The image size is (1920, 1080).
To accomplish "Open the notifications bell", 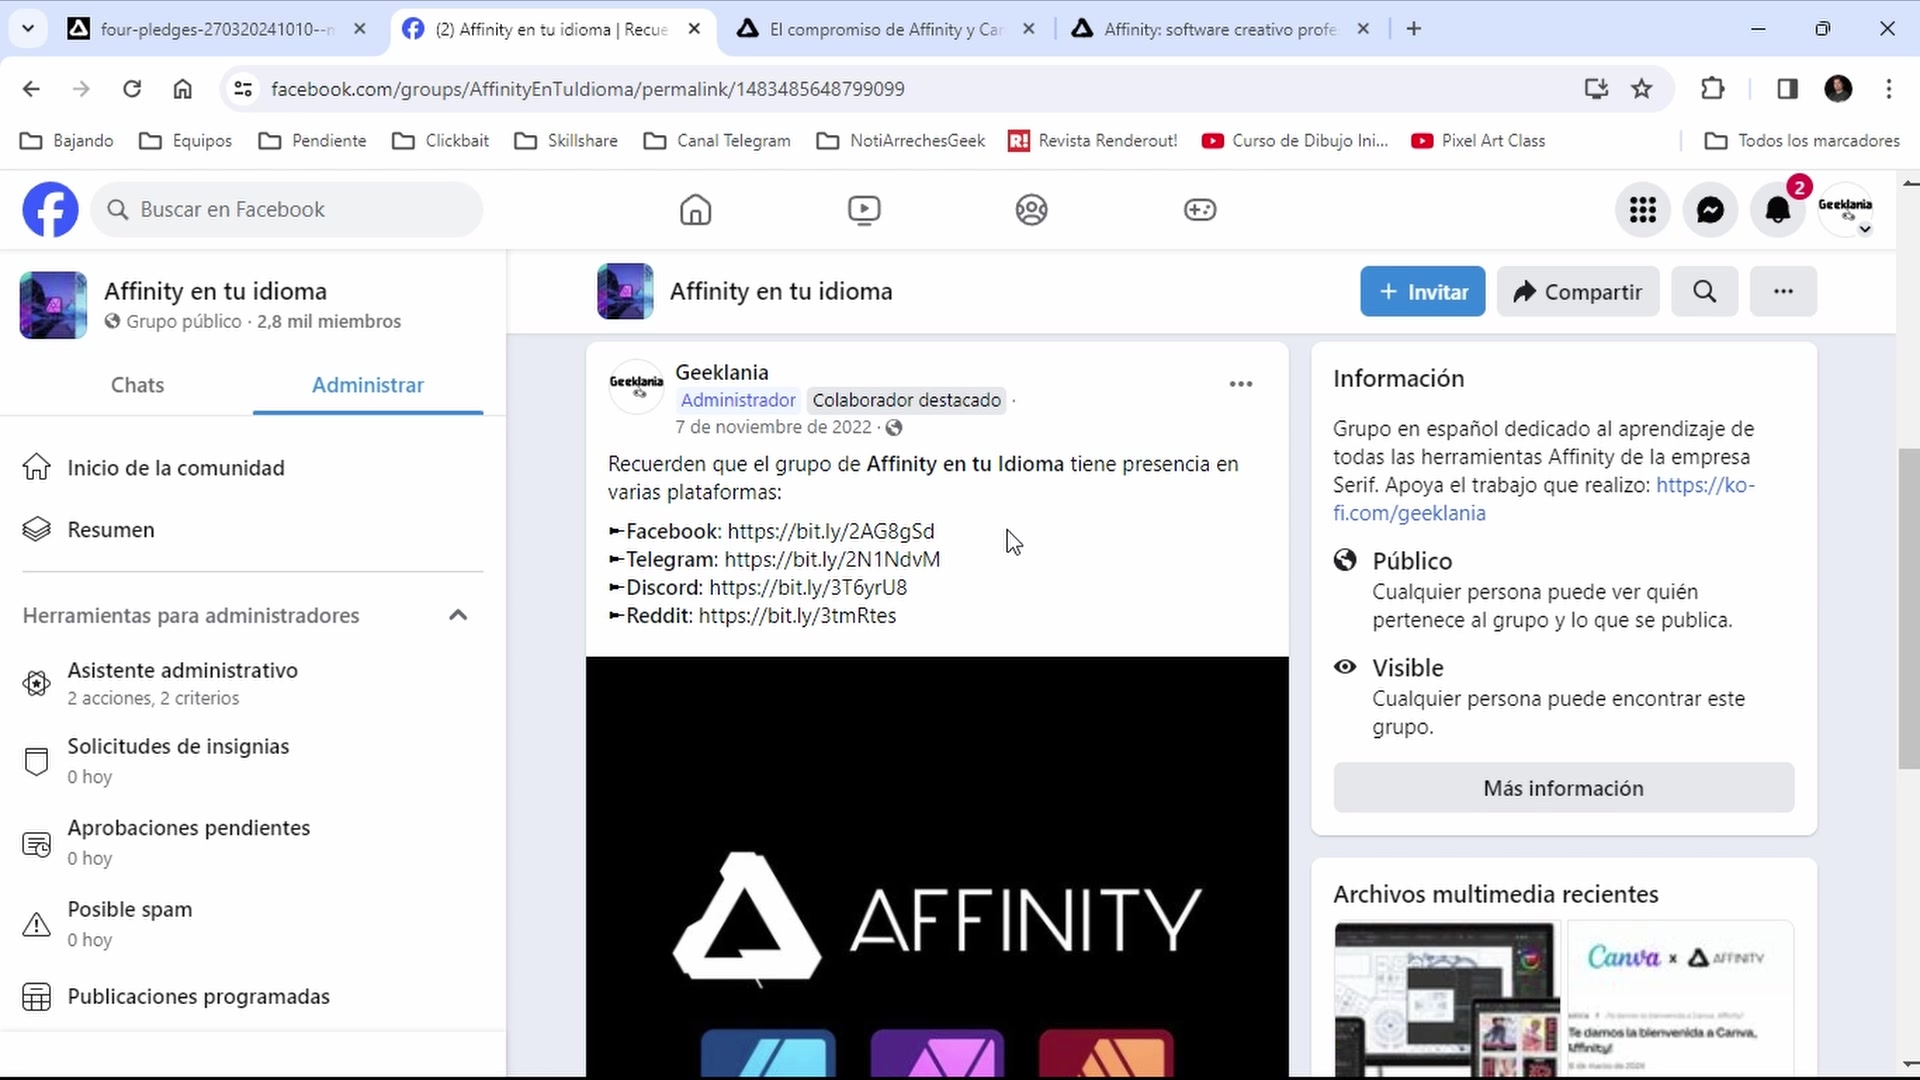I will pyautogui.click(x=1778, y=210).
